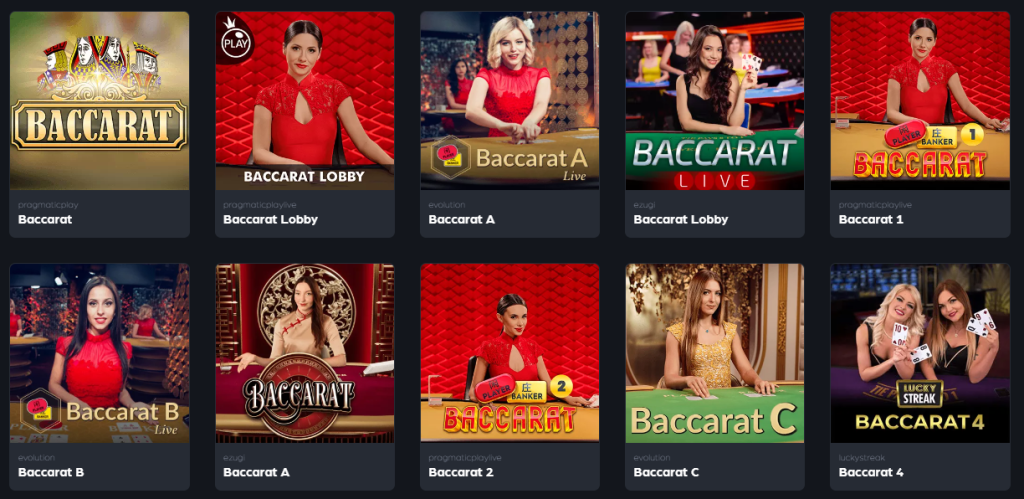Click the Lucky Streak logo on Baccarat 4
The image size is (1024, 499).
pos(920,394)
